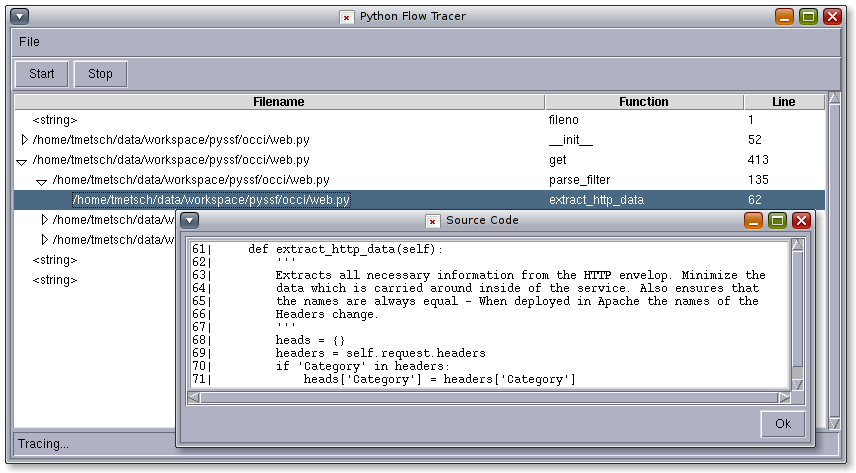Open the File menu
This screenshot has width=856, height=473.
point(29,42)
